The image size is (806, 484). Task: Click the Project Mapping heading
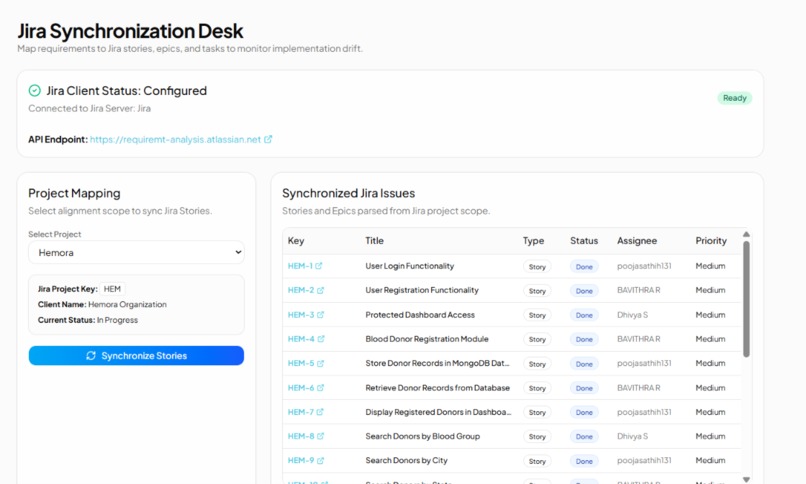click(x=74, y=193)
